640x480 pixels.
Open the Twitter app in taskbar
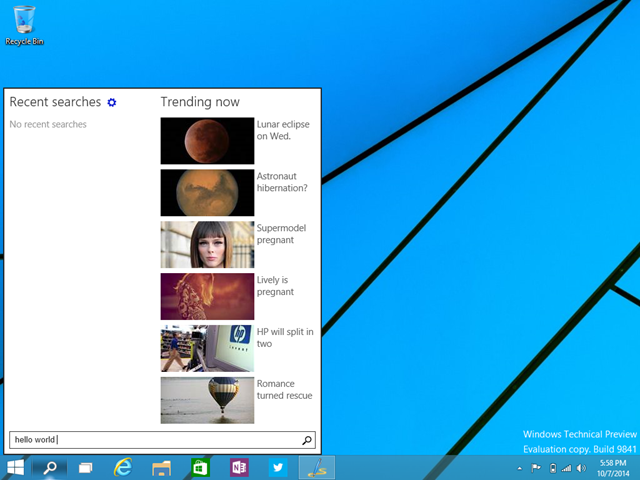[278, 467]
